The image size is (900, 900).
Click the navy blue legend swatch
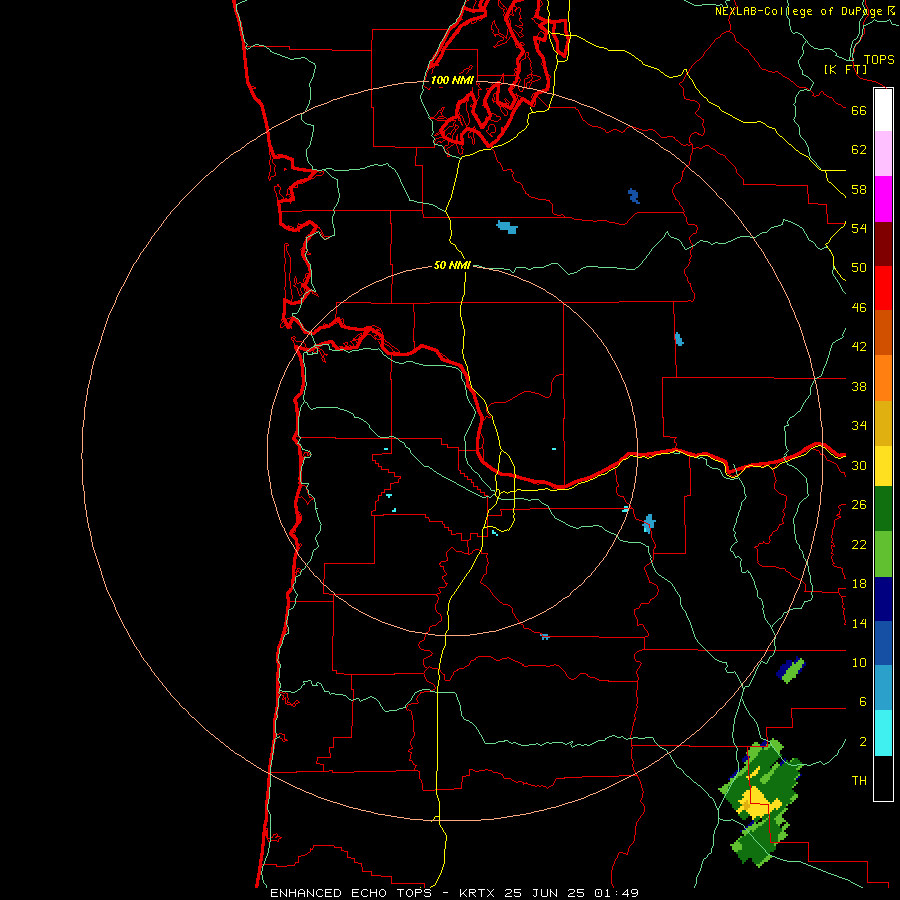[883, 599]
